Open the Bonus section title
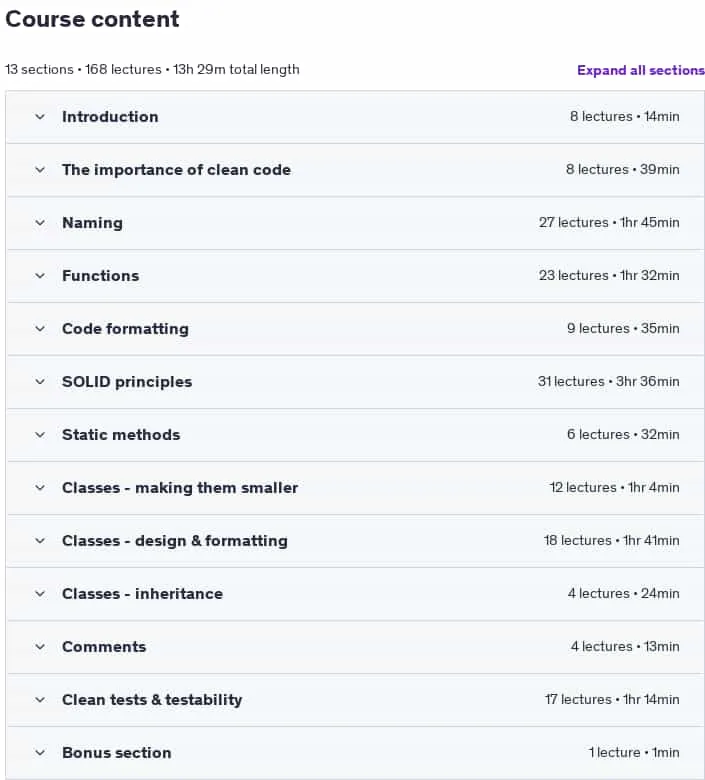705x780 pixels. (116, 753)
